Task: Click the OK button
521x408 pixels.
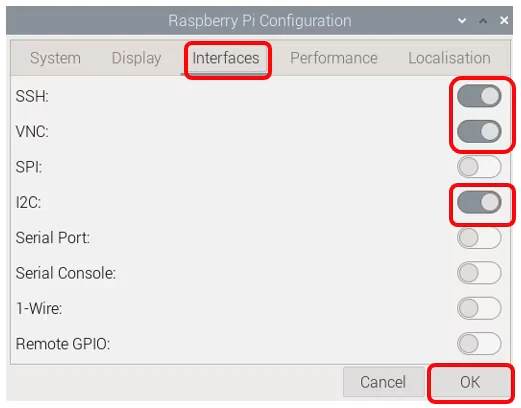Action: pos(470,382)
